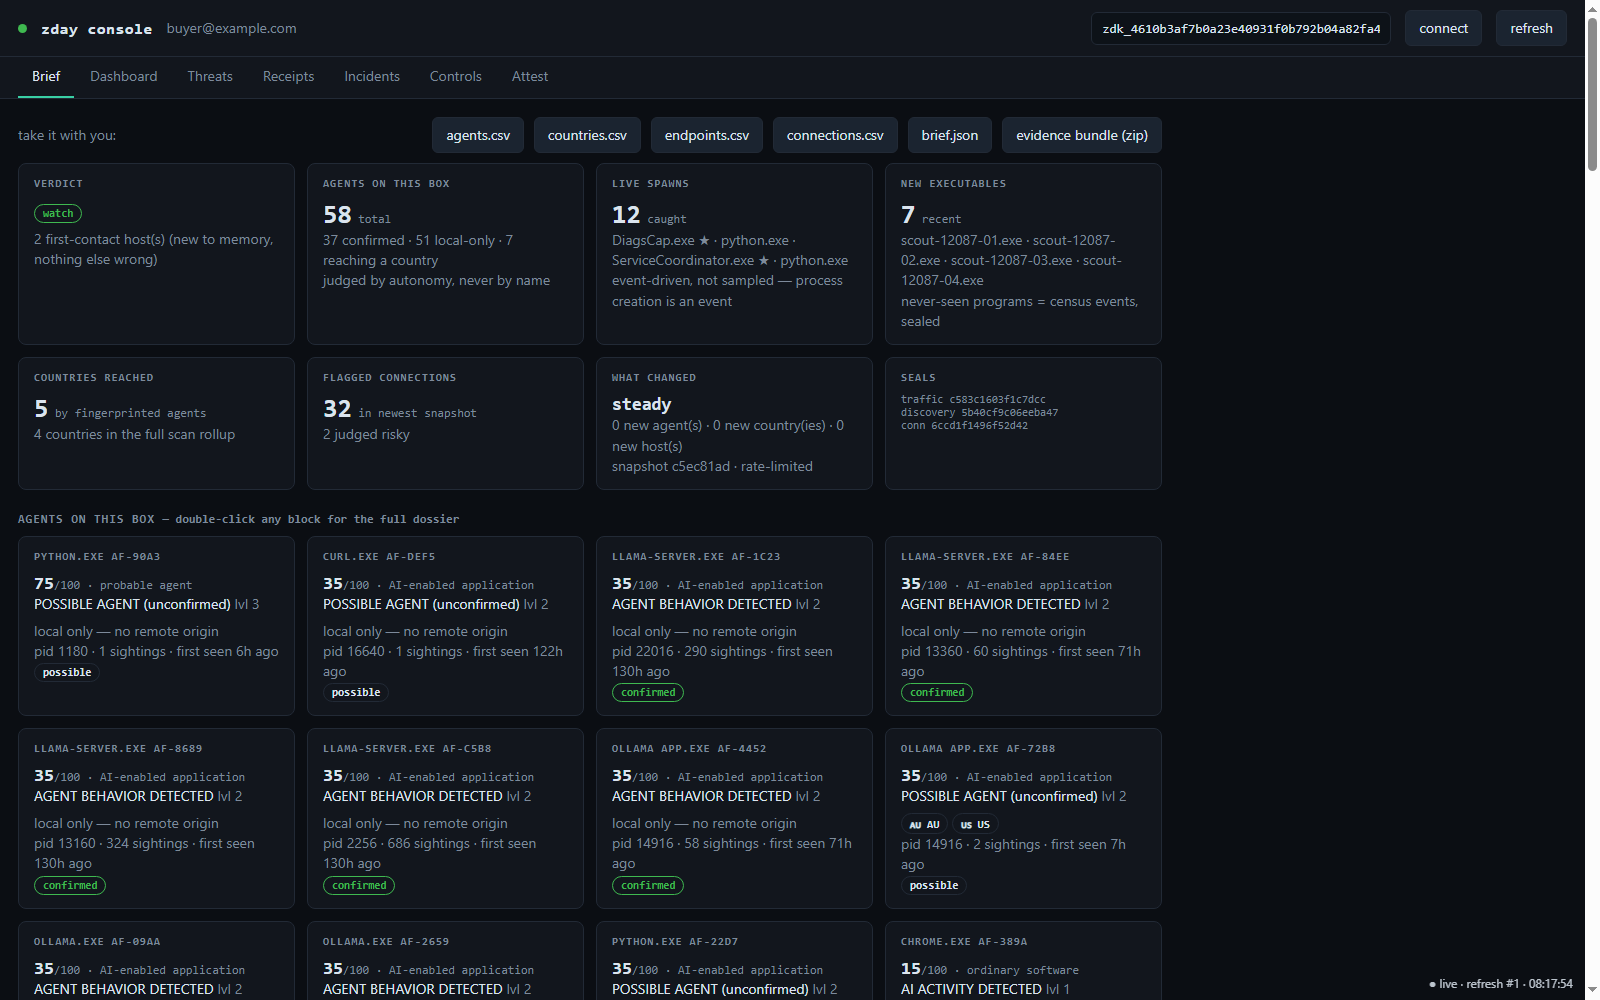Click the AU country pill on AF-72B8

coord(924,825)
